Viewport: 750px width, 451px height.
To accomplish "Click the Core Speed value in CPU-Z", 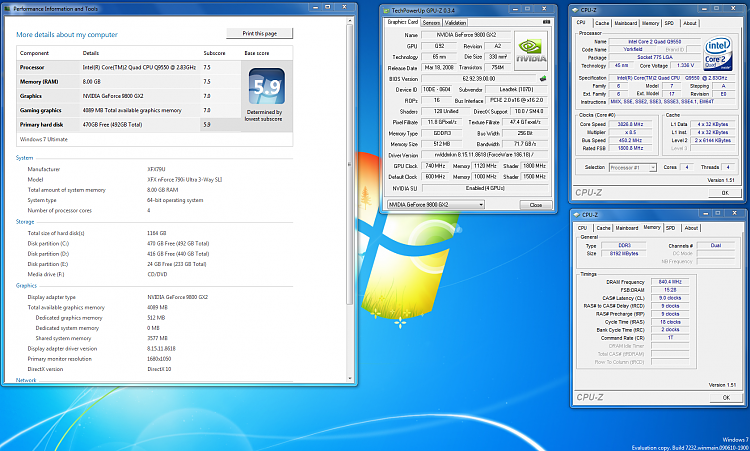I will click(x=630, y=124).
